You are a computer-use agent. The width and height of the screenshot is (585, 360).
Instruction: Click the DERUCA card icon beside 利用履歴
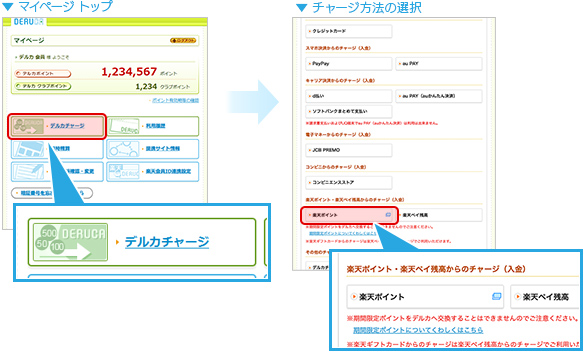click(124, 126)
